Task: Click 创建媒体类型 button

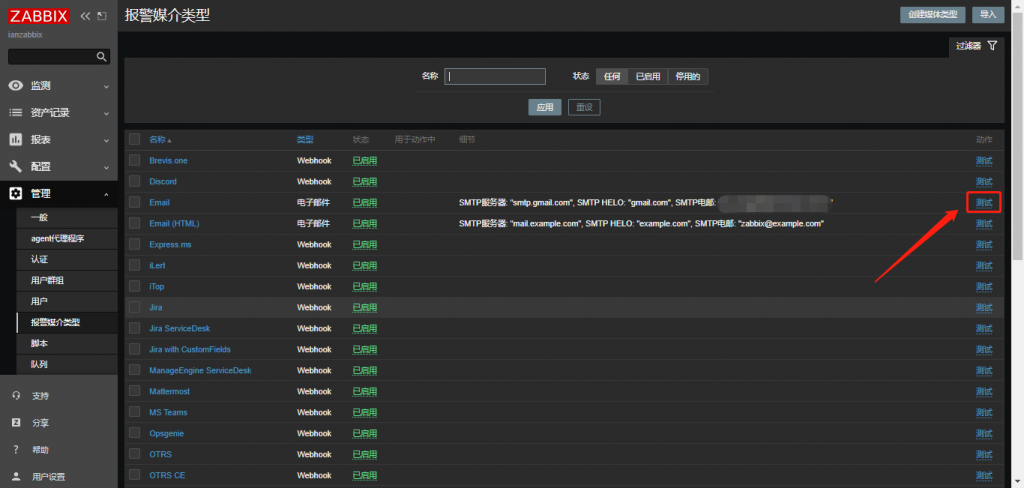Action: (x=933, y=15)
